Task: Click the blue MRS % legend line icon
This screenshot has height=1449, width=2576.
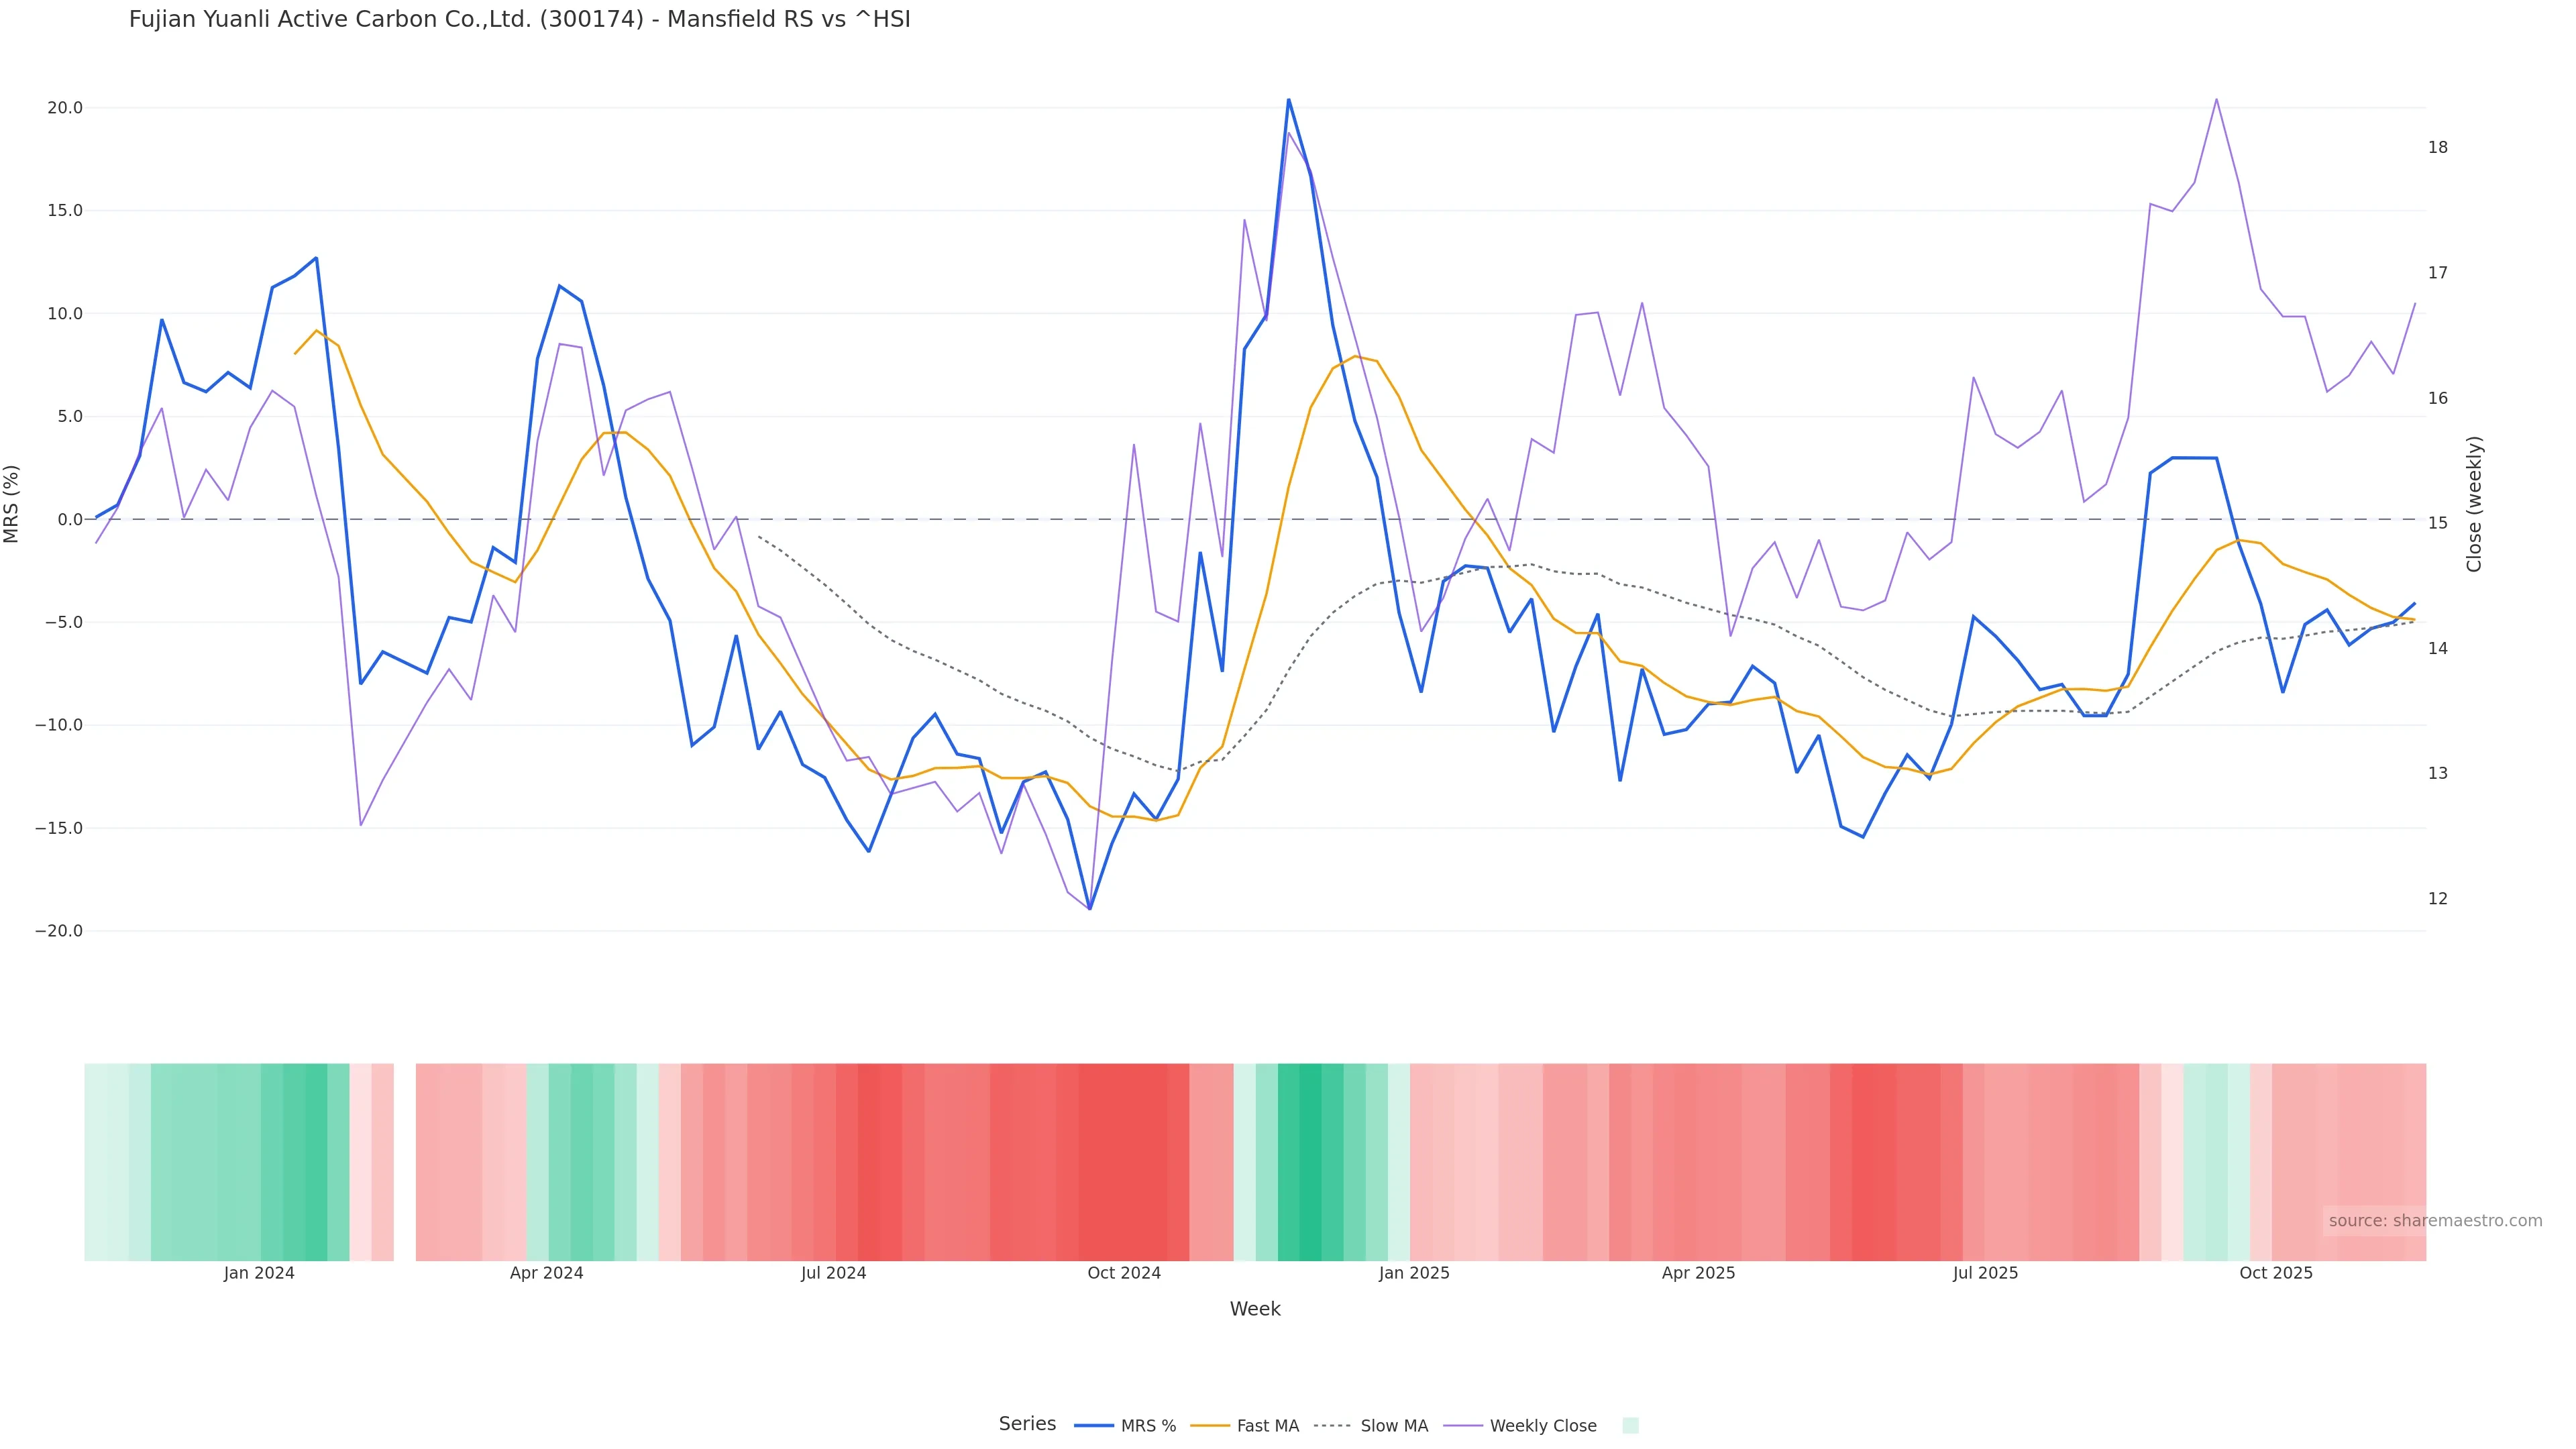Action: coord(1094,1425)
